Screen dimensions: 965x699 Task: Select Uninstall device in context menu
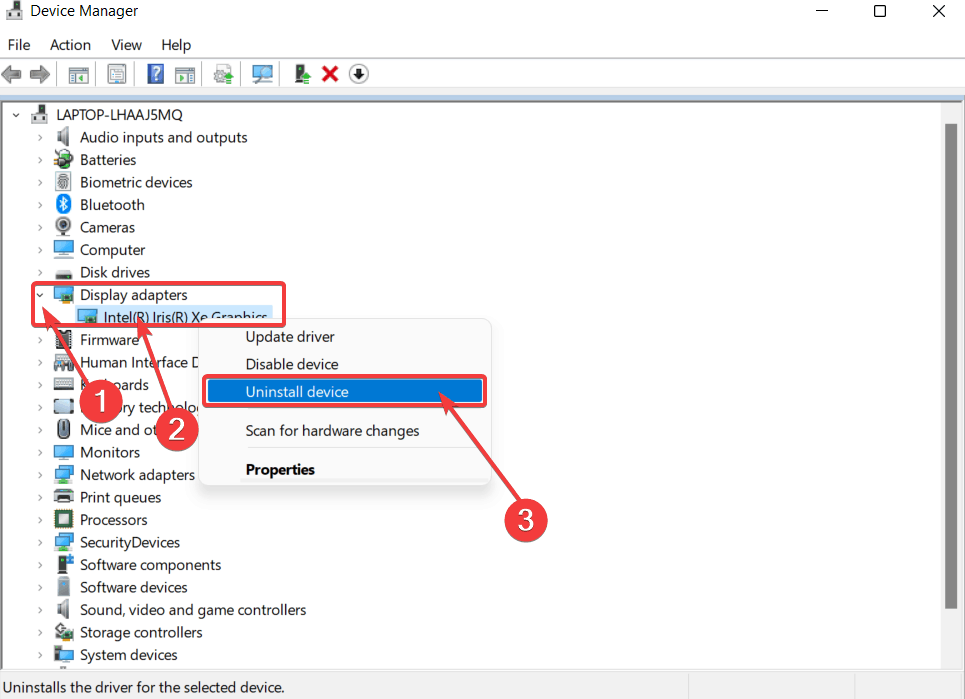point(345,391)
